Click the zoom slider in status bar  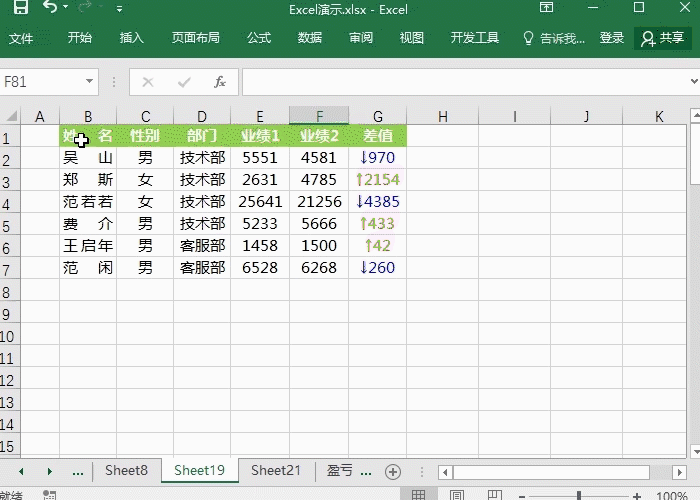[577, 495]
